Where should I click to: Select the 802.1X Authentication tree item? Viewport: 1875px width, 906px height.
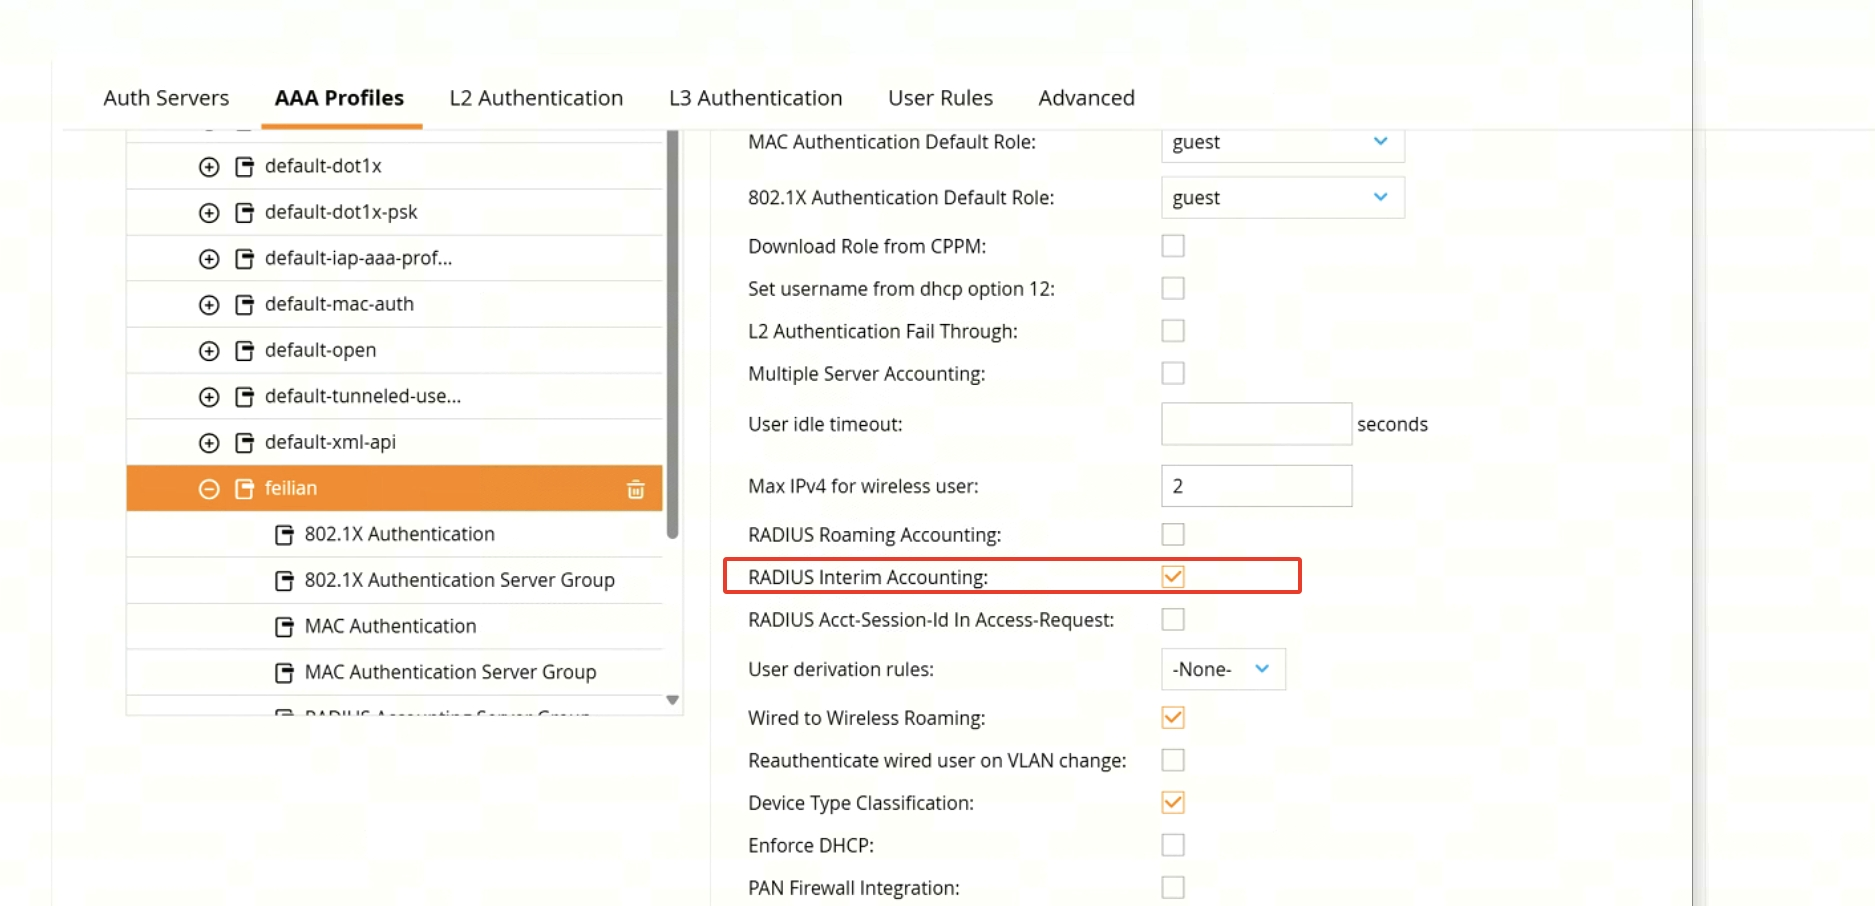click(394, 535)
